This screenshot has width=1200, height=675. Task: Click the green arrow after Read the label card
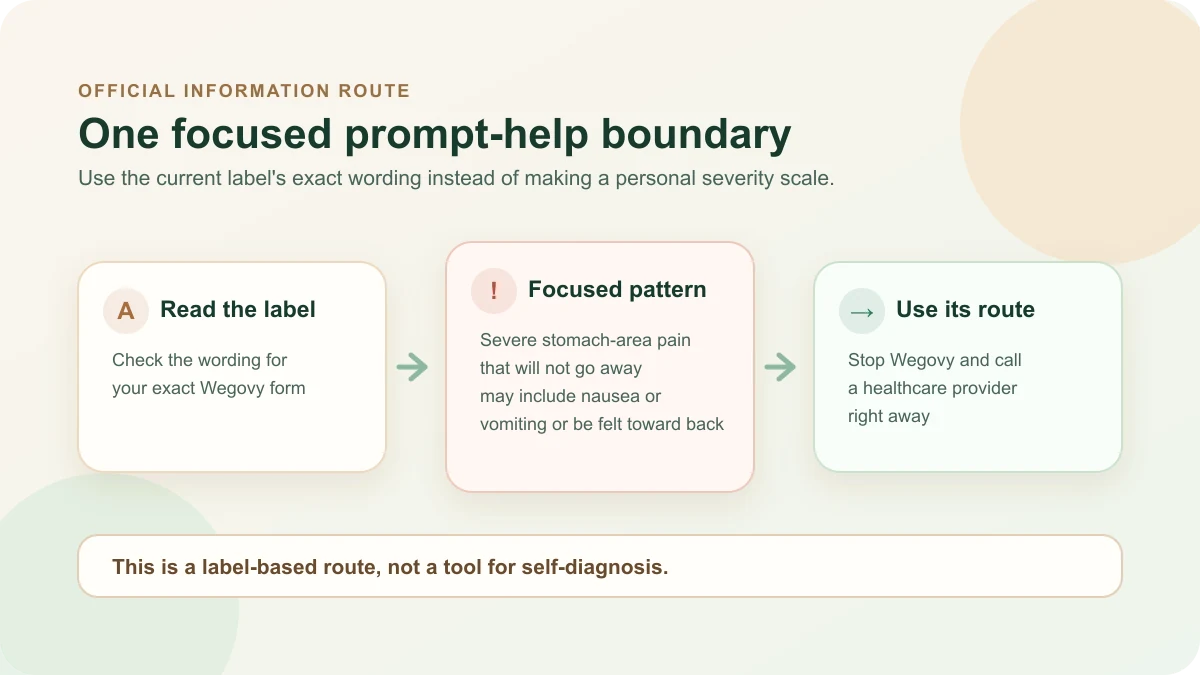(x=412, y=367)
